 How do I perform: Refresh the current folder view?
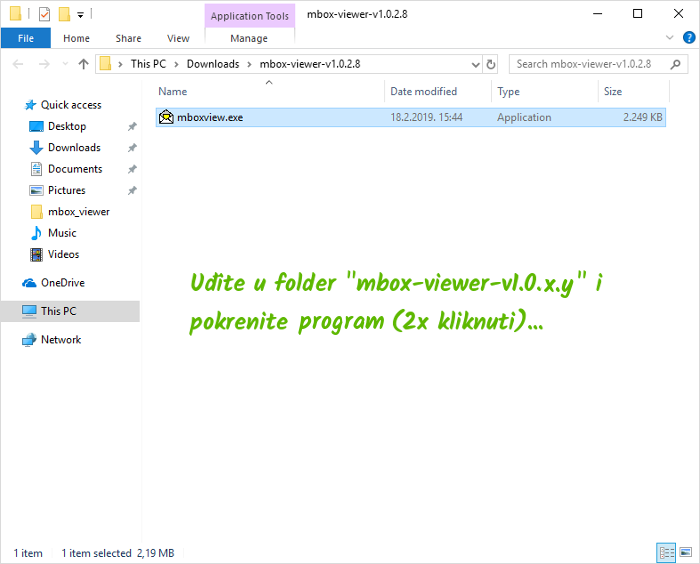click(x=491, y=64)
